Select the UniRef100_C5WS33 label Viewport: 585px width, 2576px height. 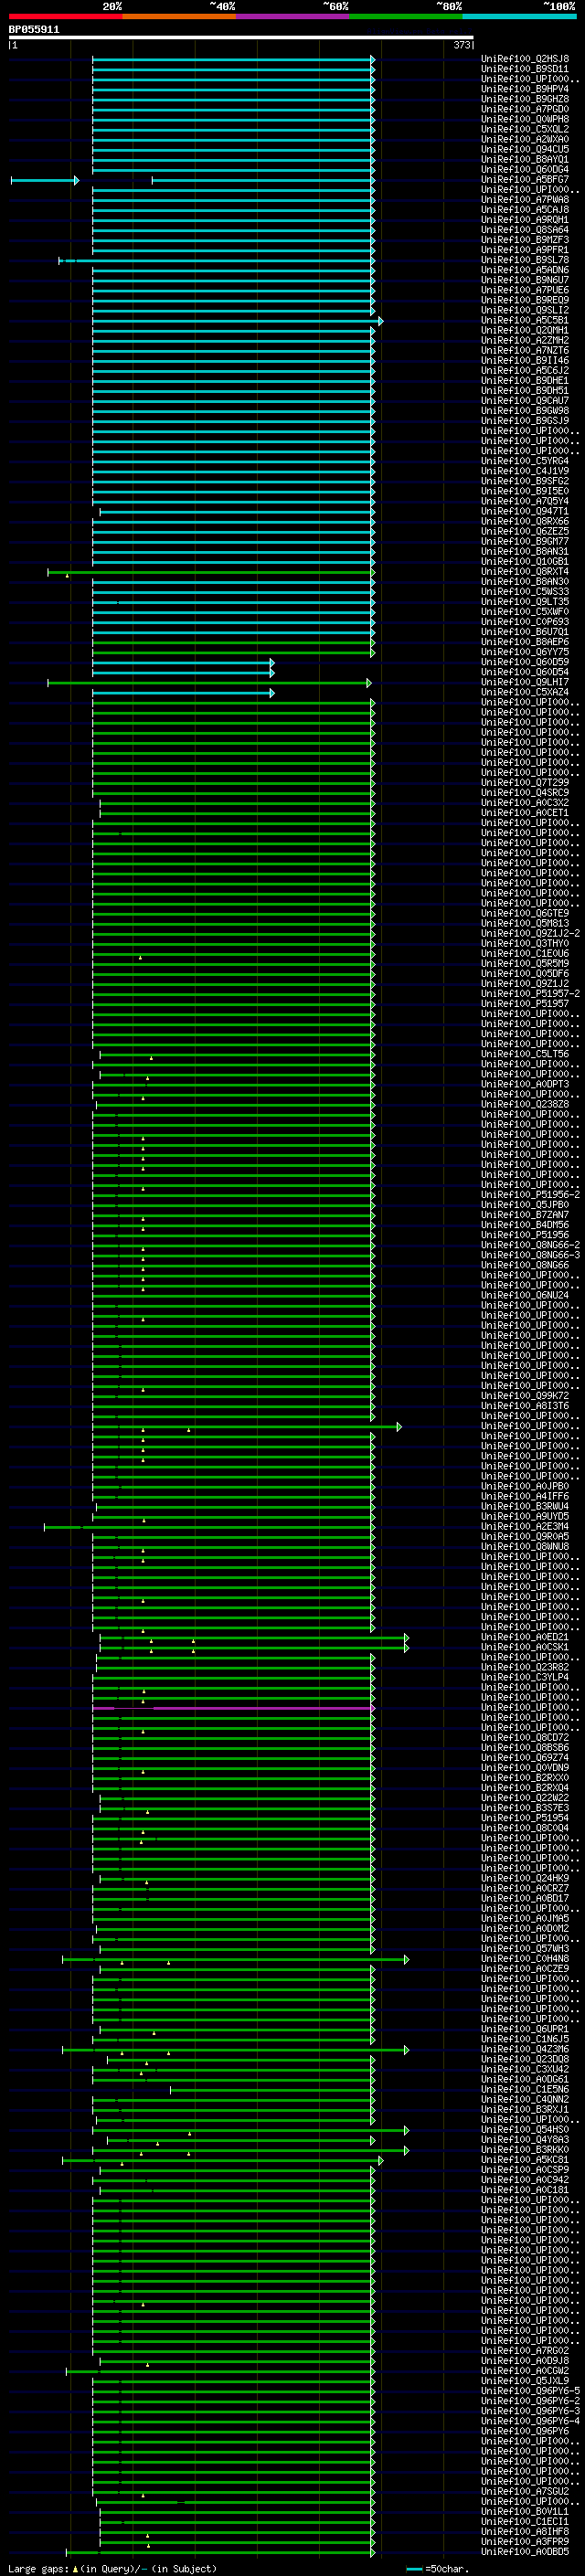point(525,592)
